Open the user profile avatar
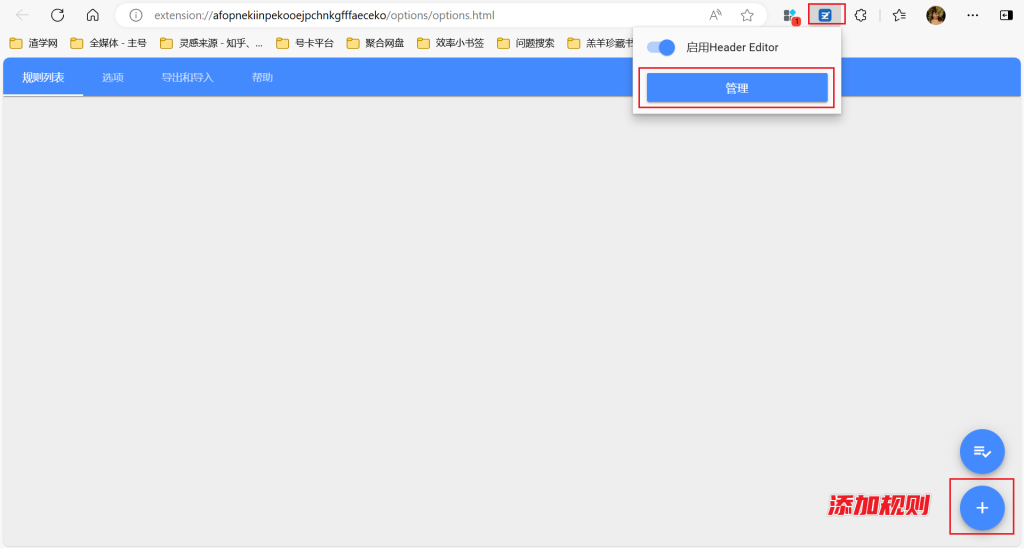1024x548 pixels. (x=936, y=15)
